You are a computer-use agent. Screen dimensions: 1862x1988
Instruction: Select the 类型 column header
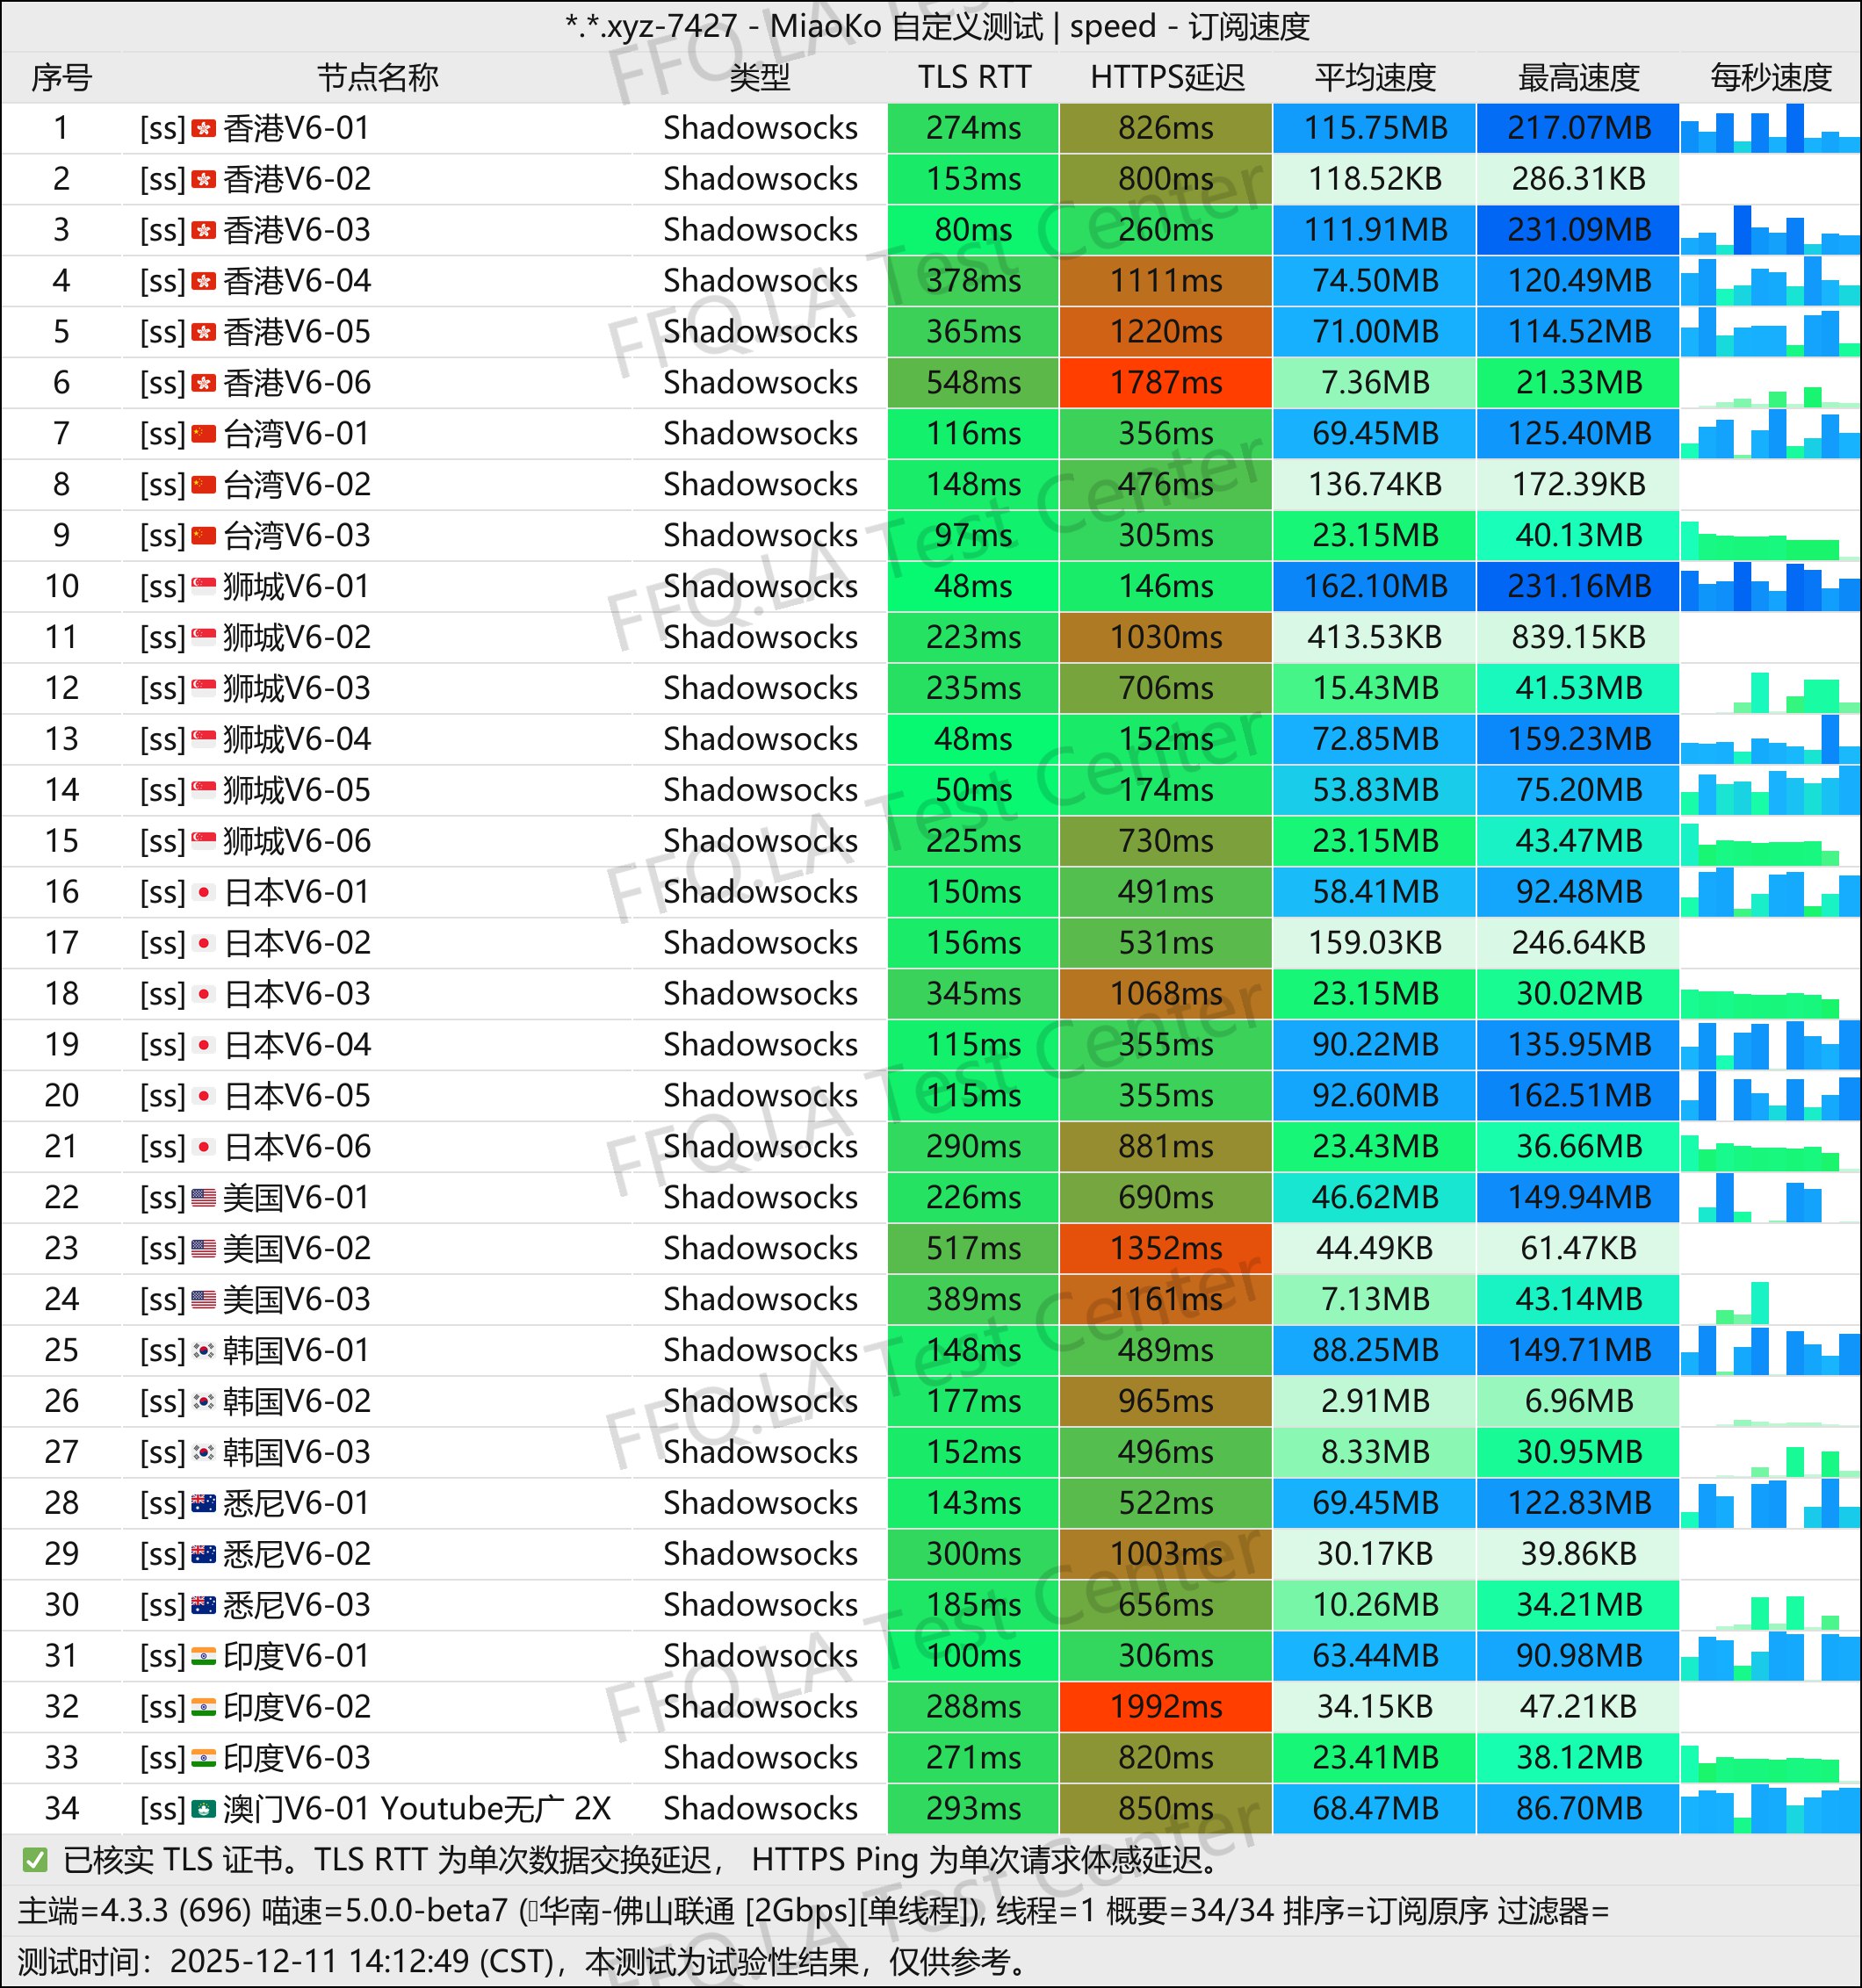pos(760,77)
